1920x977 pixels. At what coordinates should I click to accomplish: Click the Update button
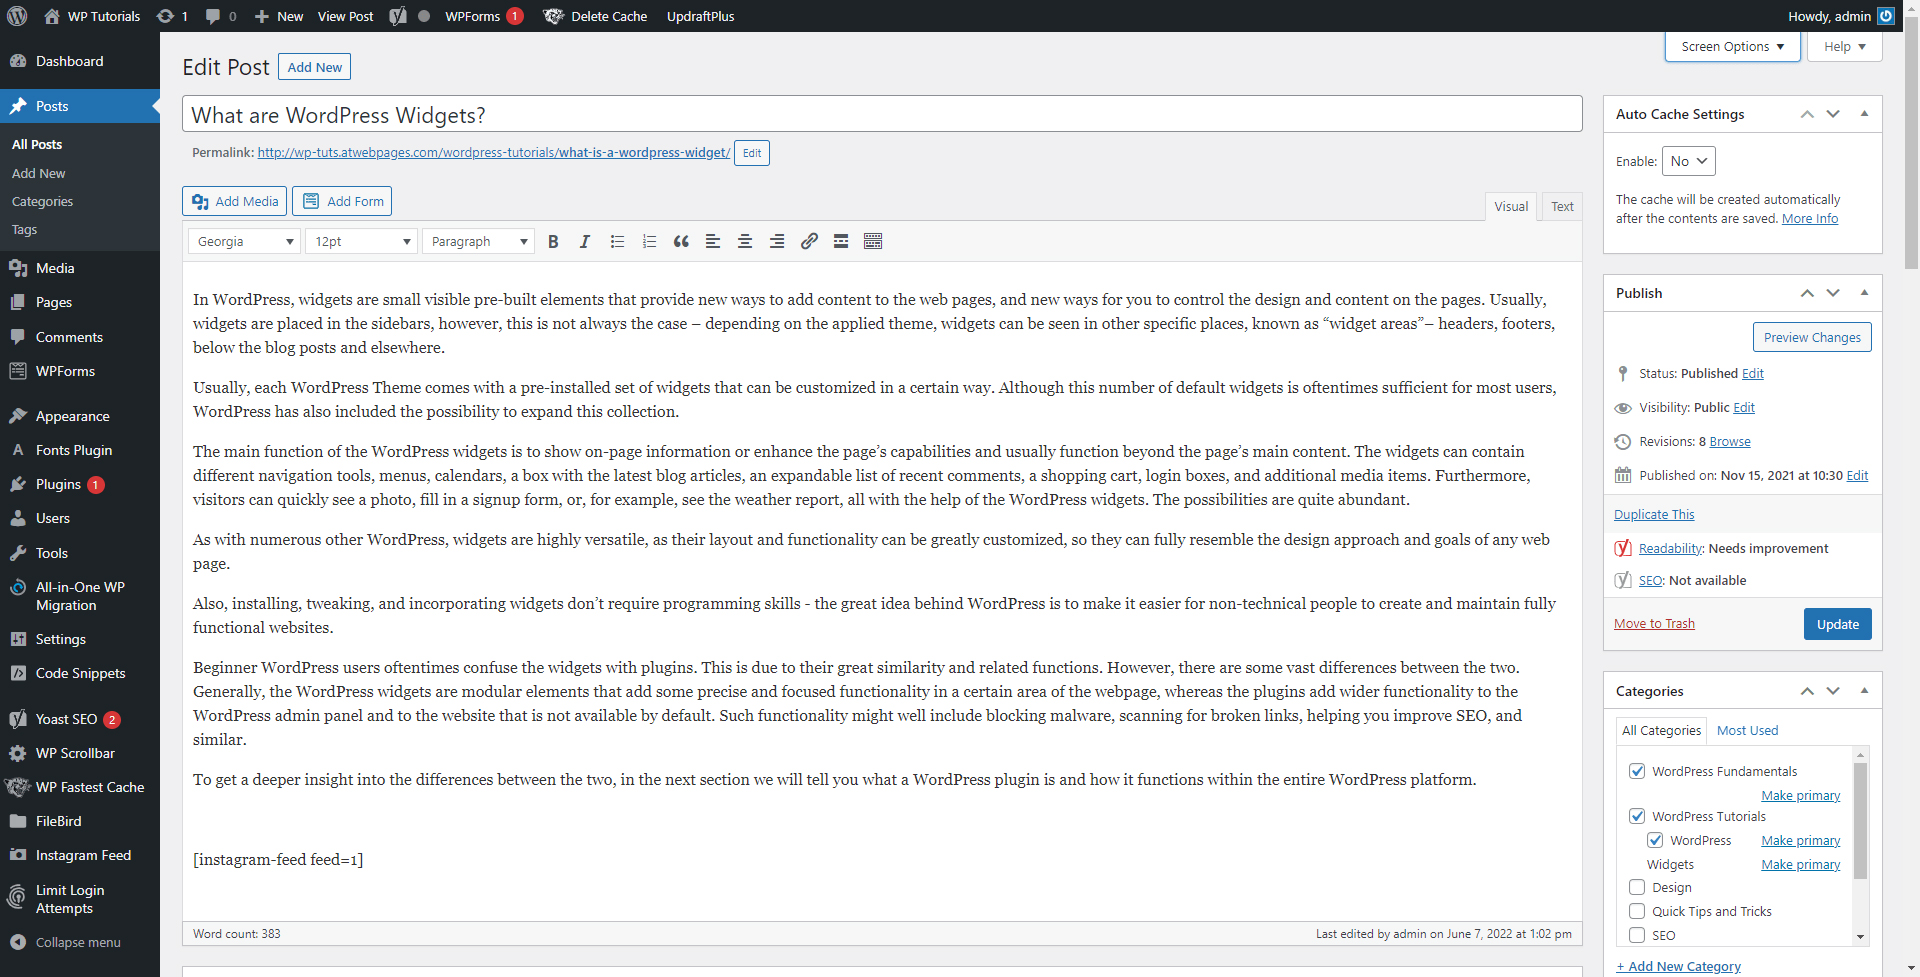click(x=1837, y=624)
